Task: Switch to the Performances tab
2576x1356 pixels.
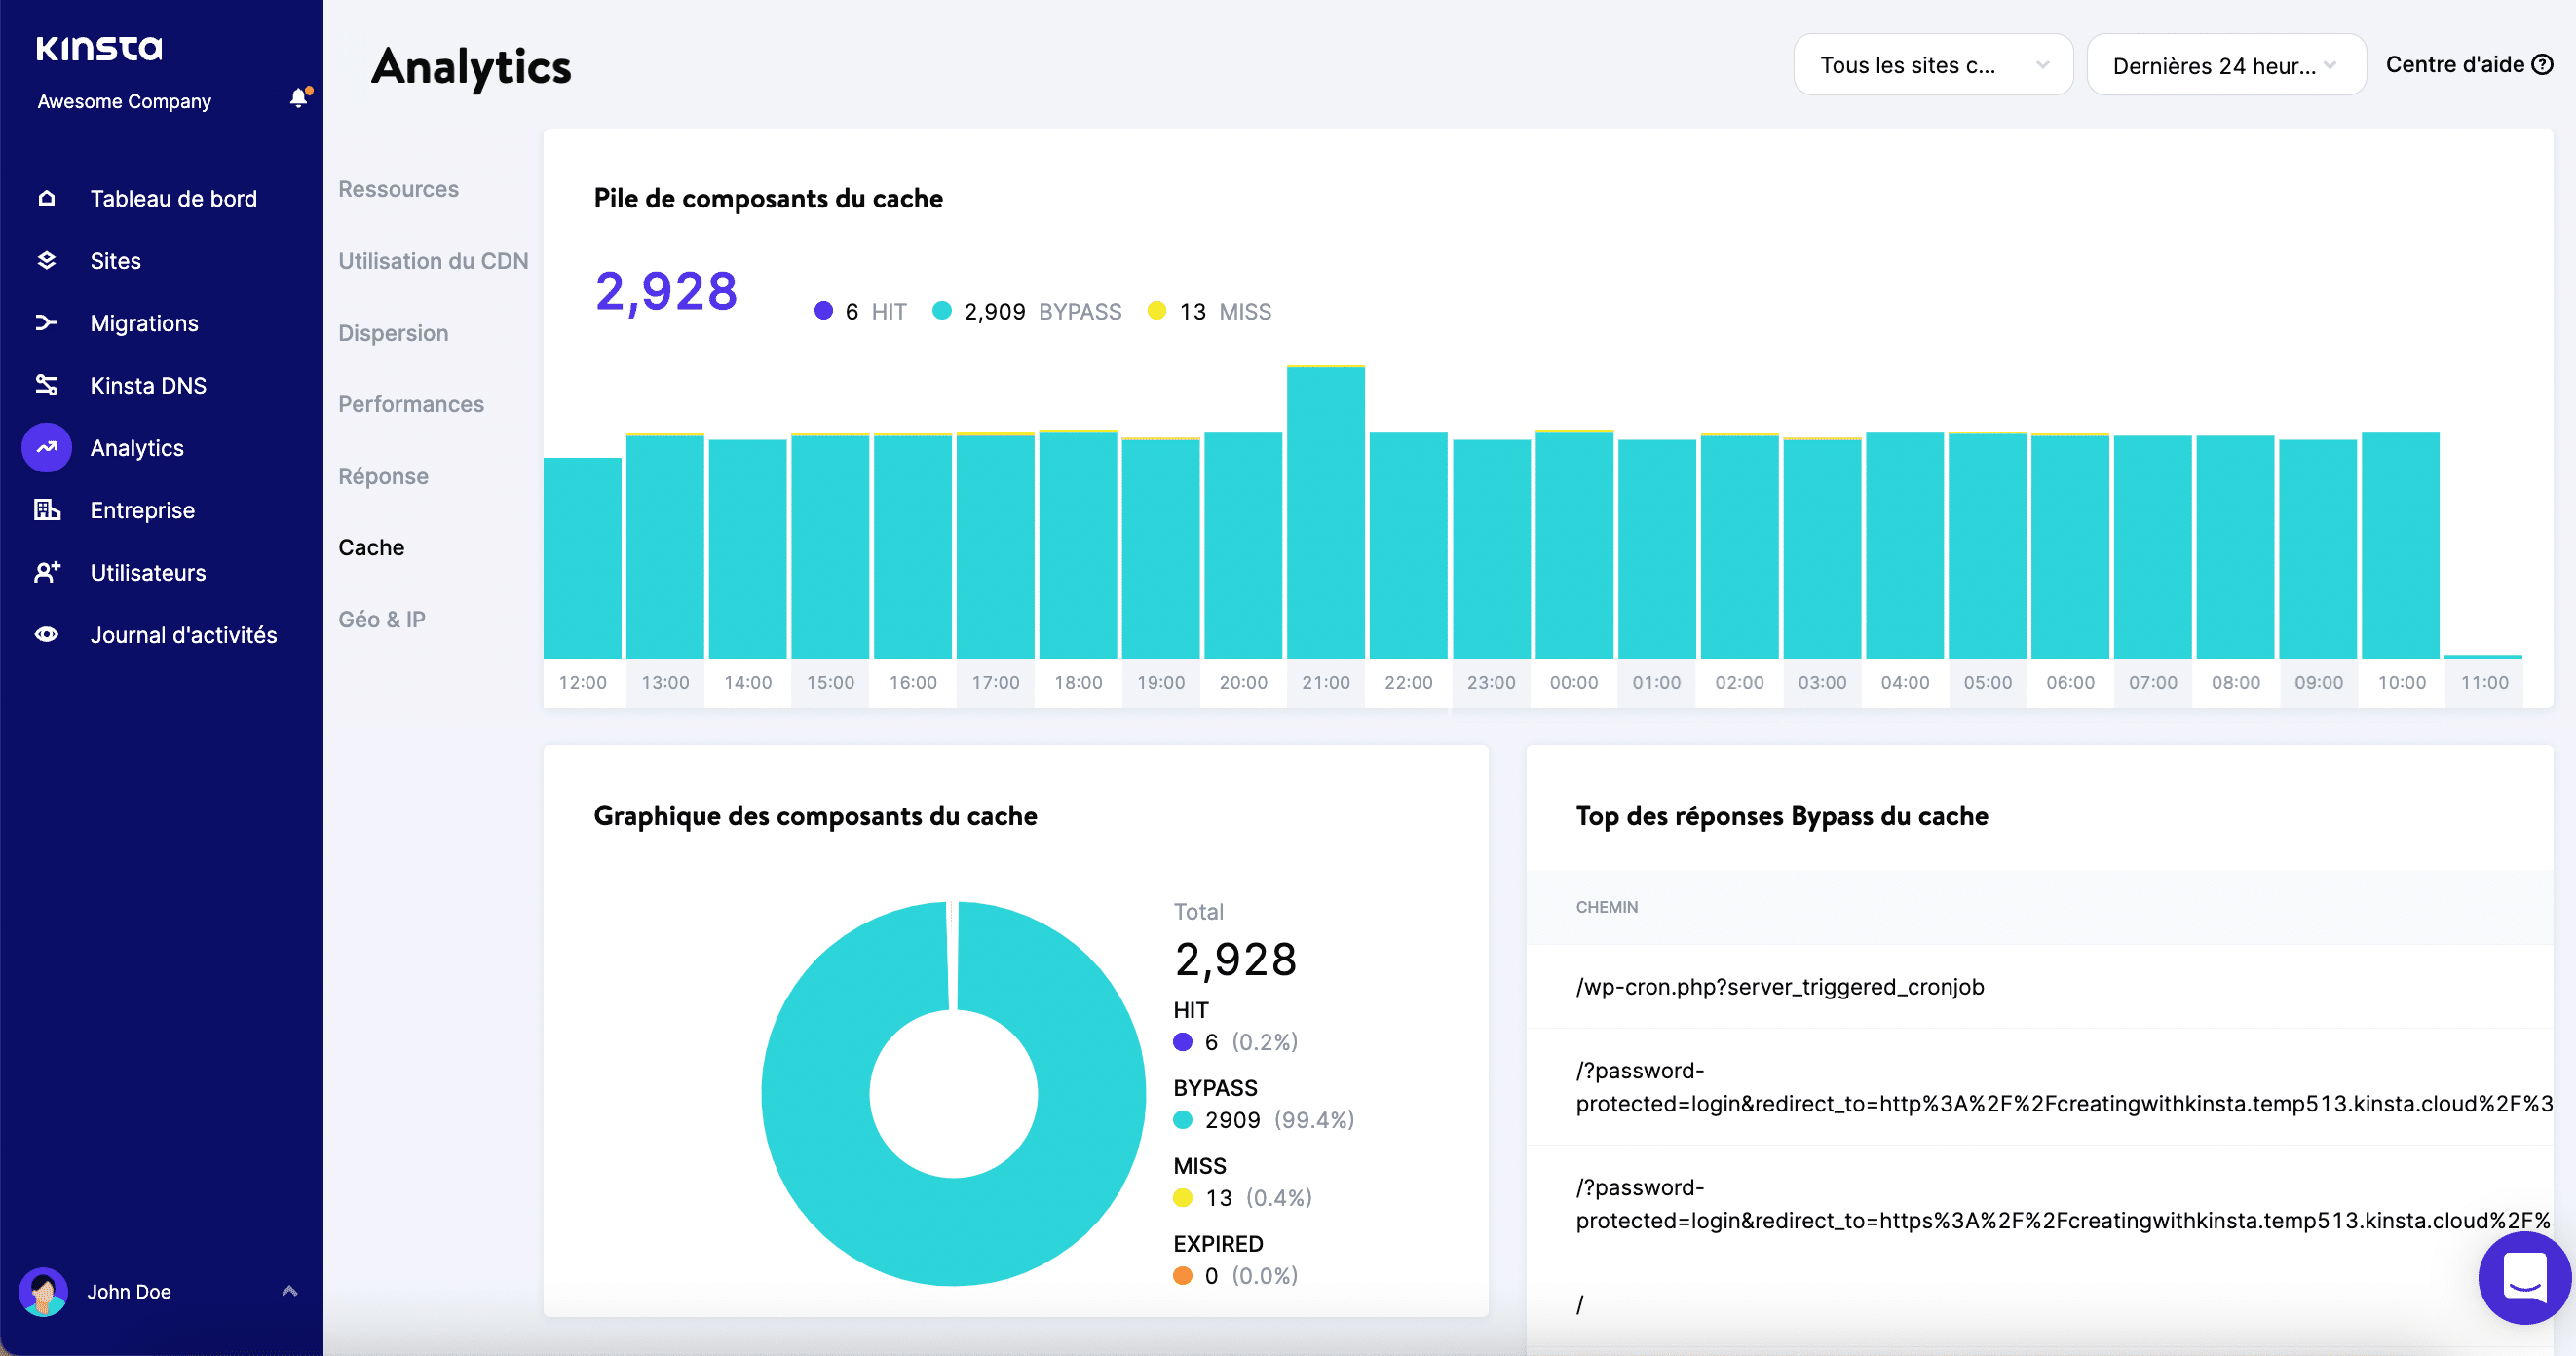Action: point(410,404)
